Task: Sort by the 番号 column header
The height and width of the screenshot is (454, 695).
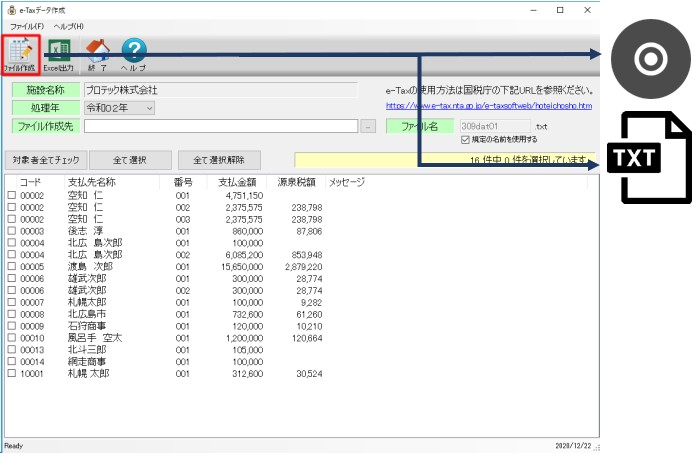Action: [183, 182]
